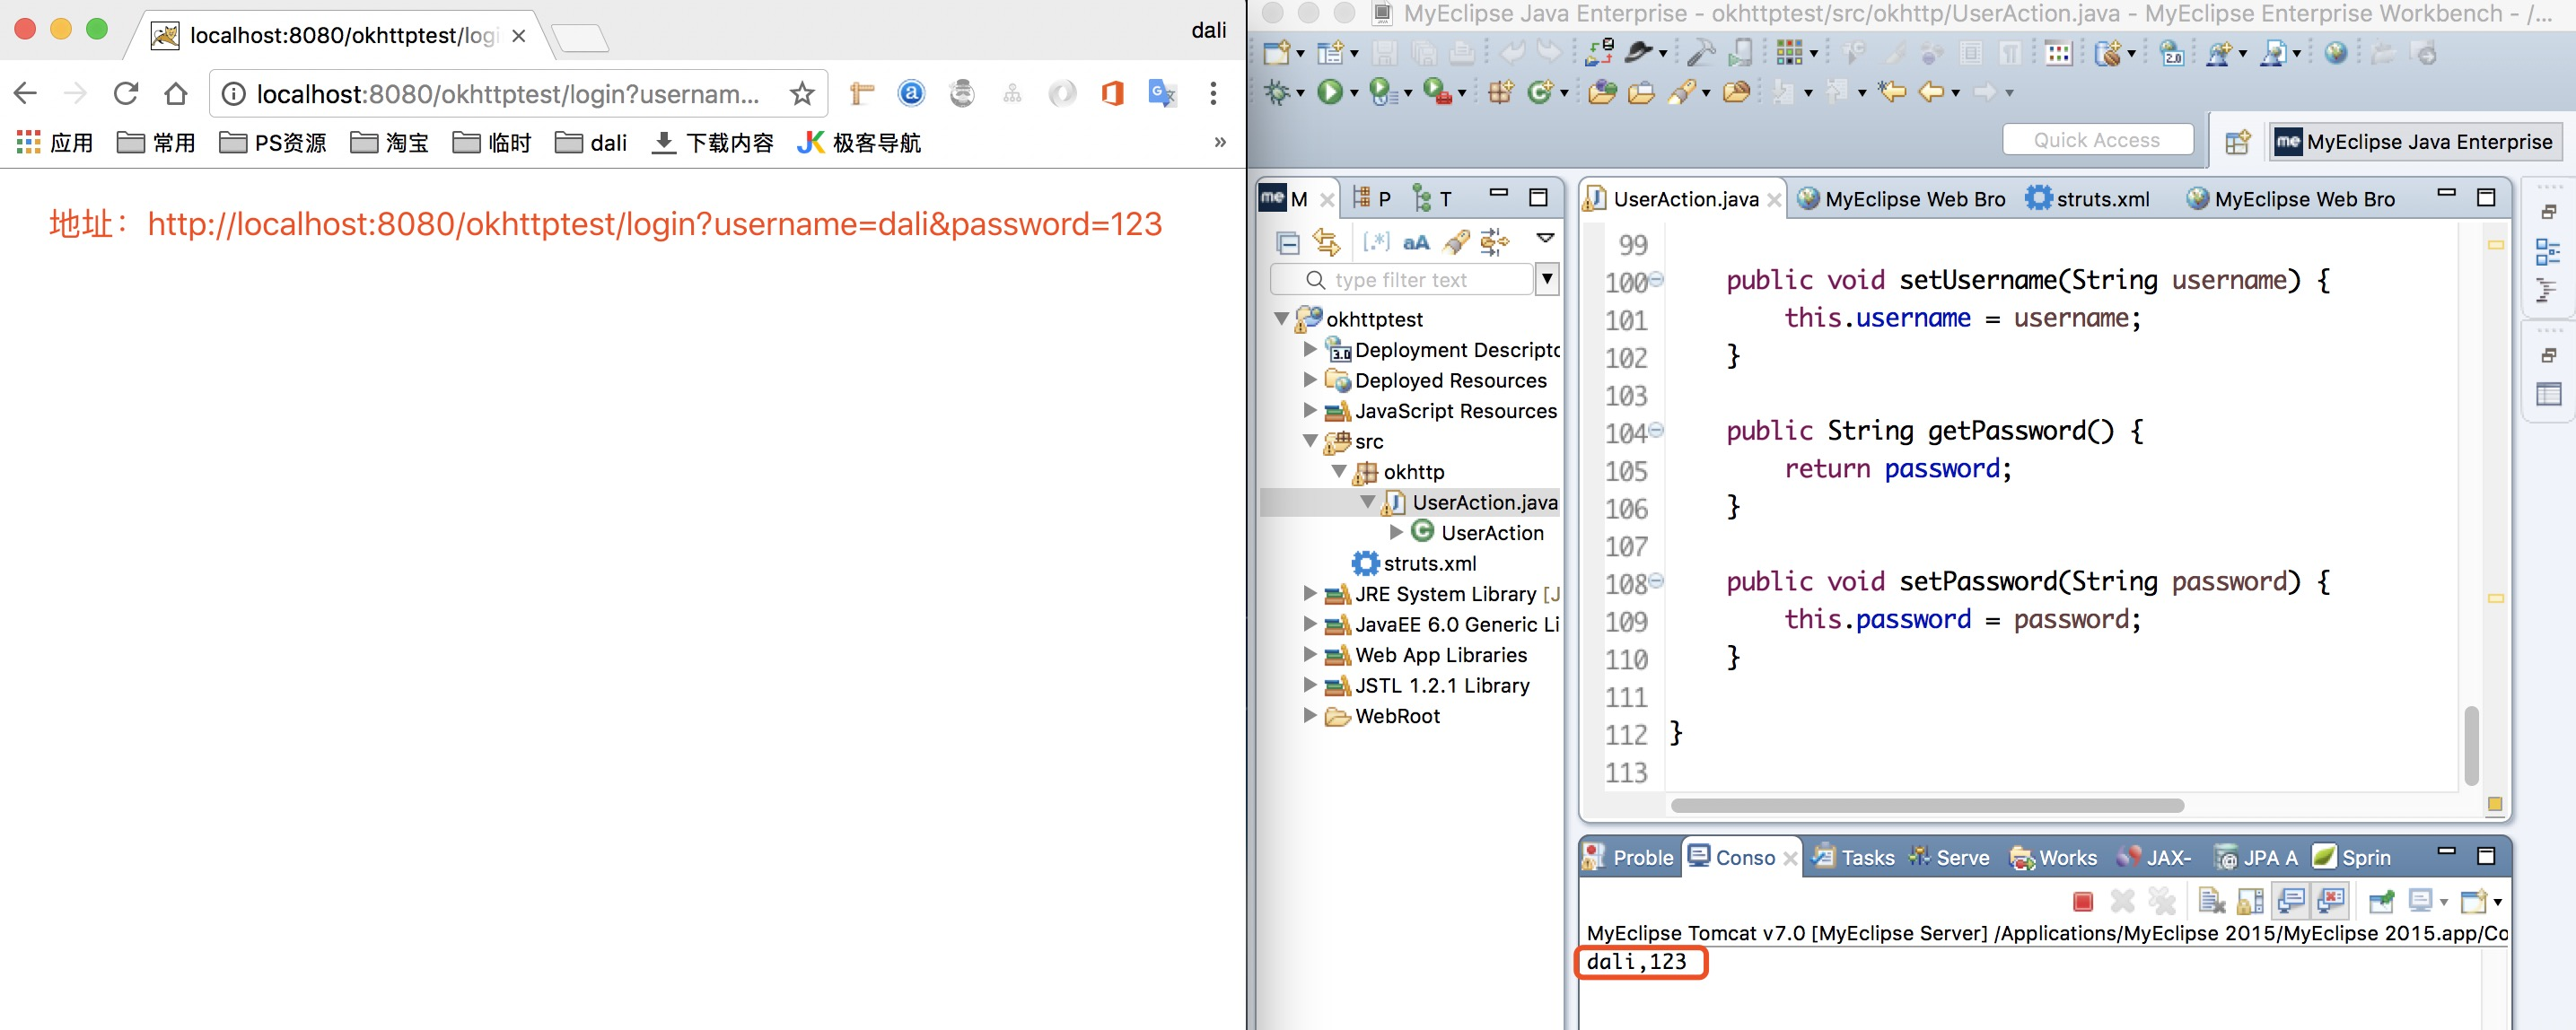Click the Chrome reload page button
Image resolution: width=2576 pixels, height=1030 pixels.
[126, 94]
